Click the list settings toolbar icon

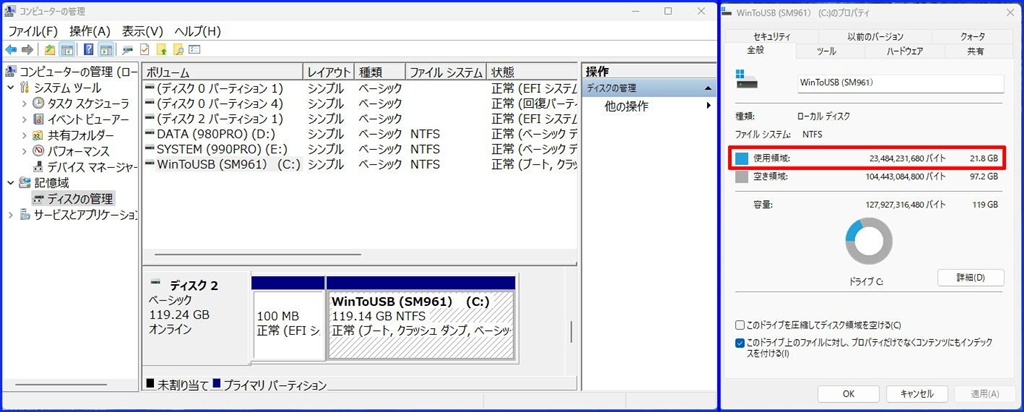194,50
